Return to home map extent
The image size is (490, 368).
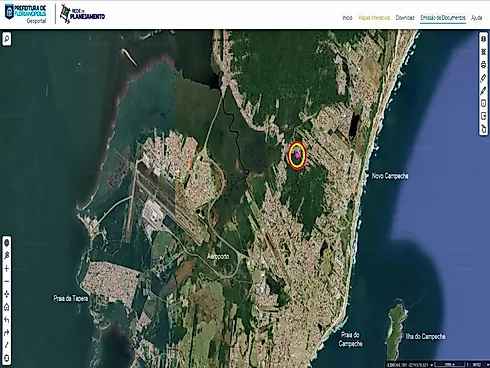click(6, 307)
